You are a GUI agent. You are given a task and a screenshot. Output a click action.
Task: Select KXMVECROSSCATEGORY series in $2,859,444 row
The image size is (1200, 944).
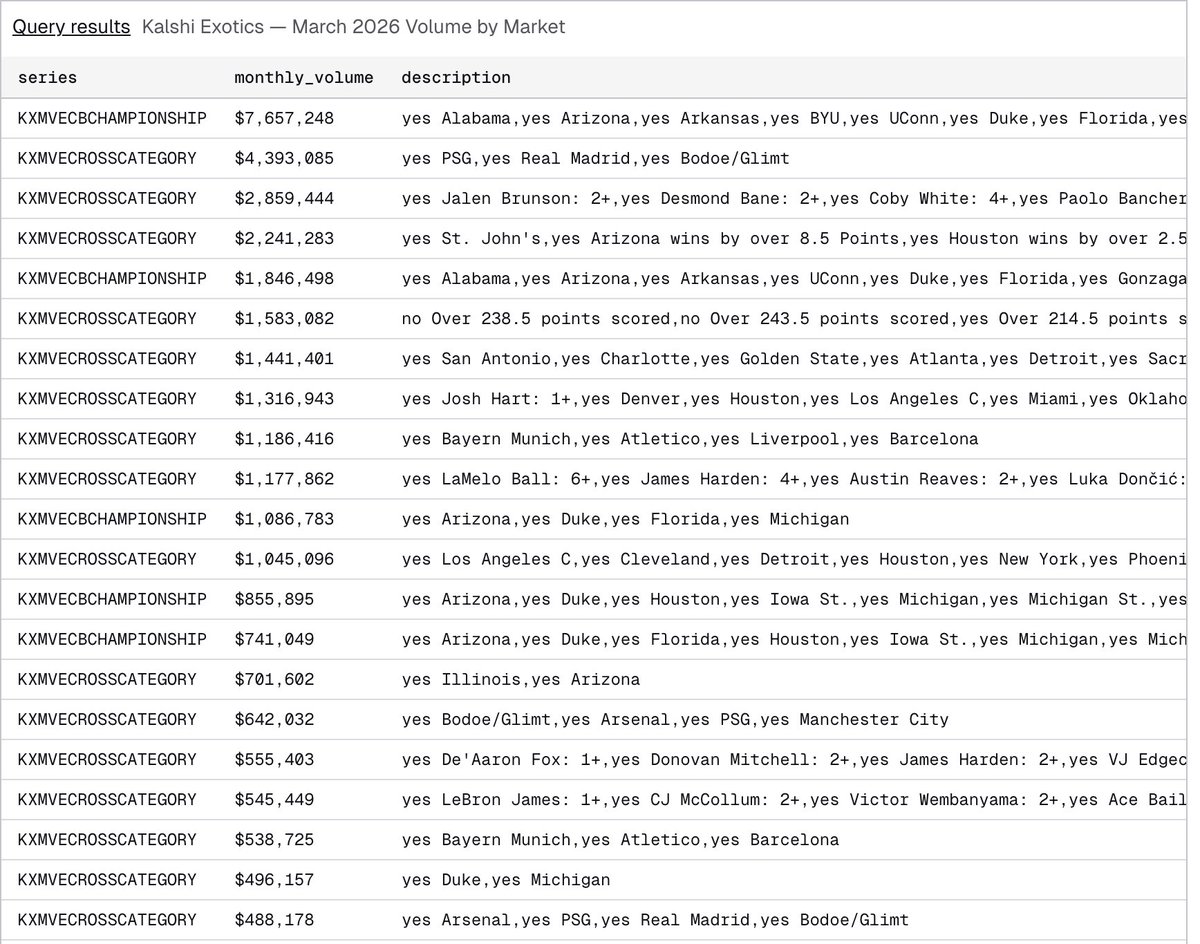click(107, 198)
